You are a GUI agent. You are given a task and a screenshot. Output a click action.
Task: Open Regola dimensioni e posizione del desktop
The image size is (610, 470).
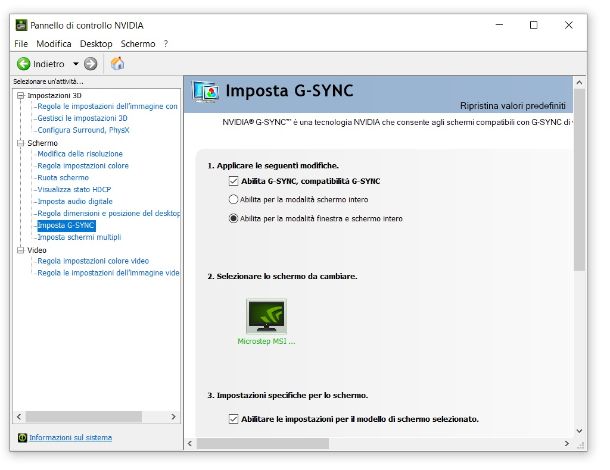pyautogui.click(x=109, y=214)
